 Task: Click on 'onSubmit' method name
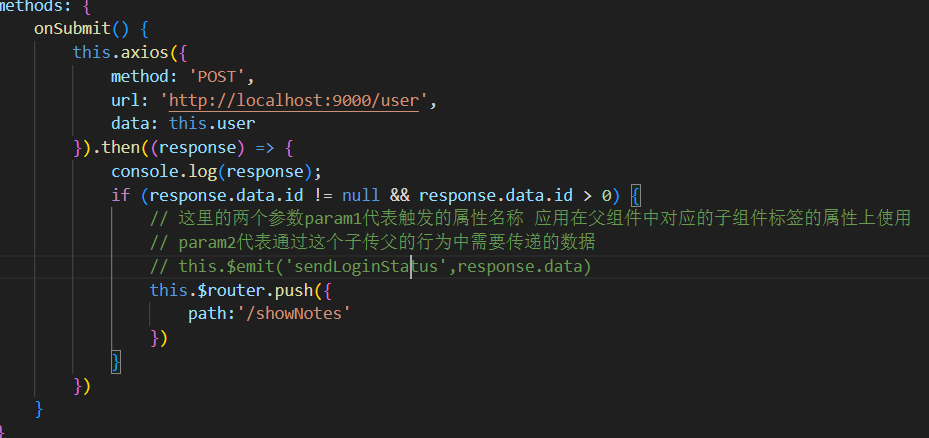tap(72, 28)
